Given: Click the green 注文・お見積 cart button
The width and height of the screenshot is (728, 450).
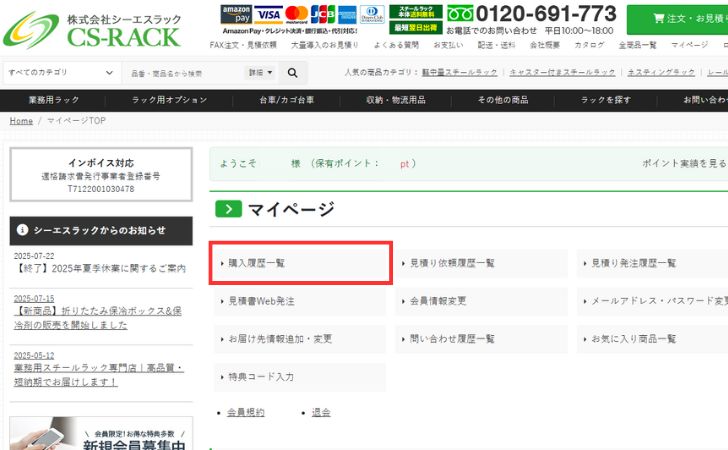Looking at the screenshot, I should coord(678,20).
